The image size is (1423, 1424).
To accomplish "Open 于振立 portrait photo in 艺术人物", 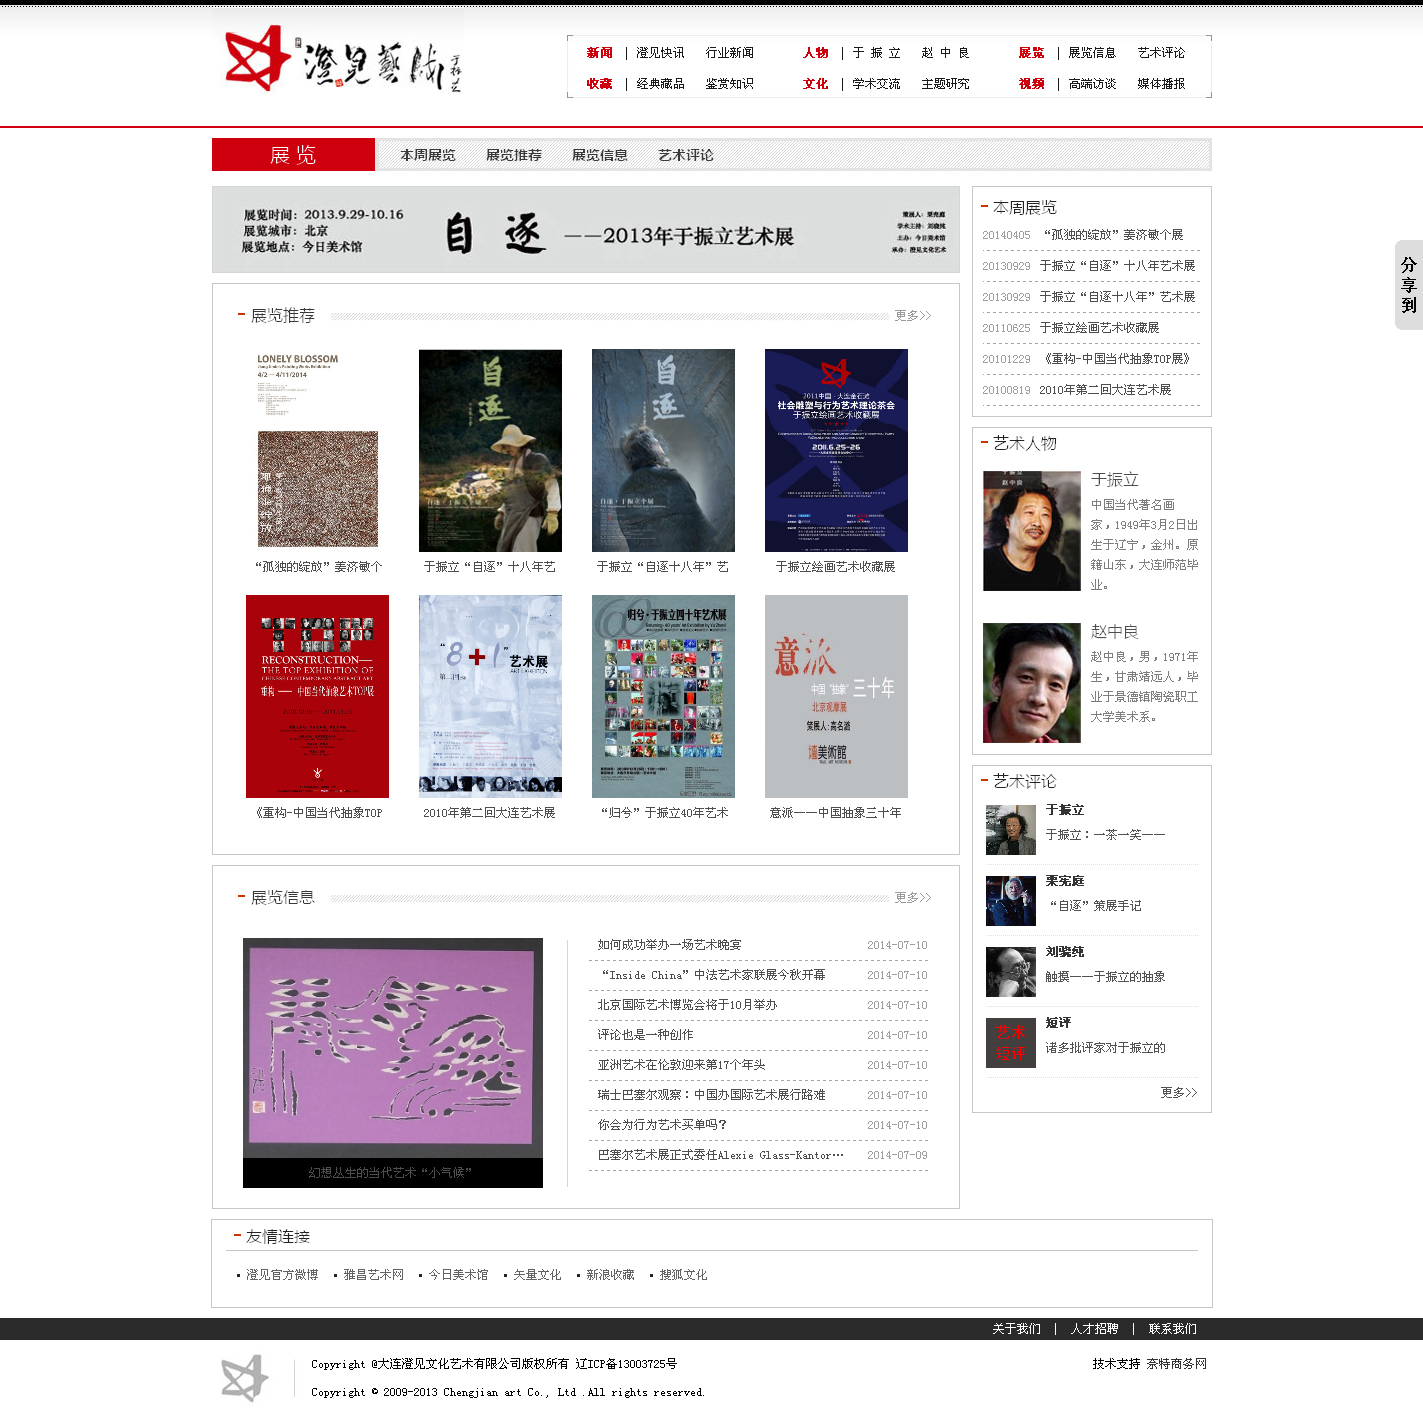I will tap(1031, 531).
